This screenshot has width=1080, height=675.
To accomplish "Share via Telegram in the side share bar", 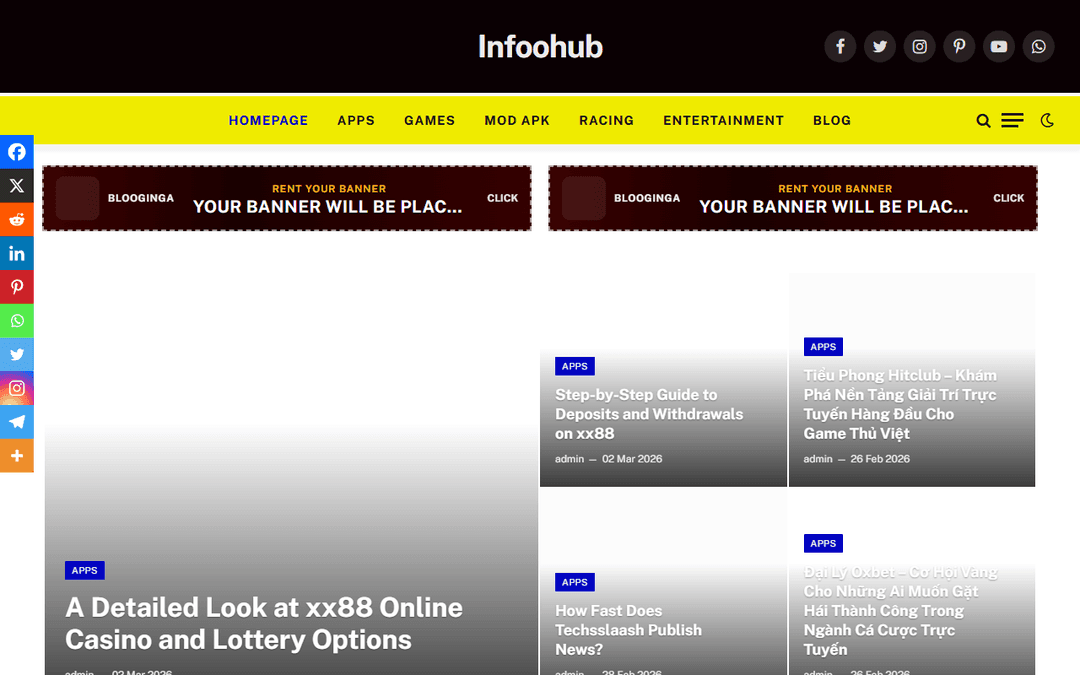I will point(17,422).
